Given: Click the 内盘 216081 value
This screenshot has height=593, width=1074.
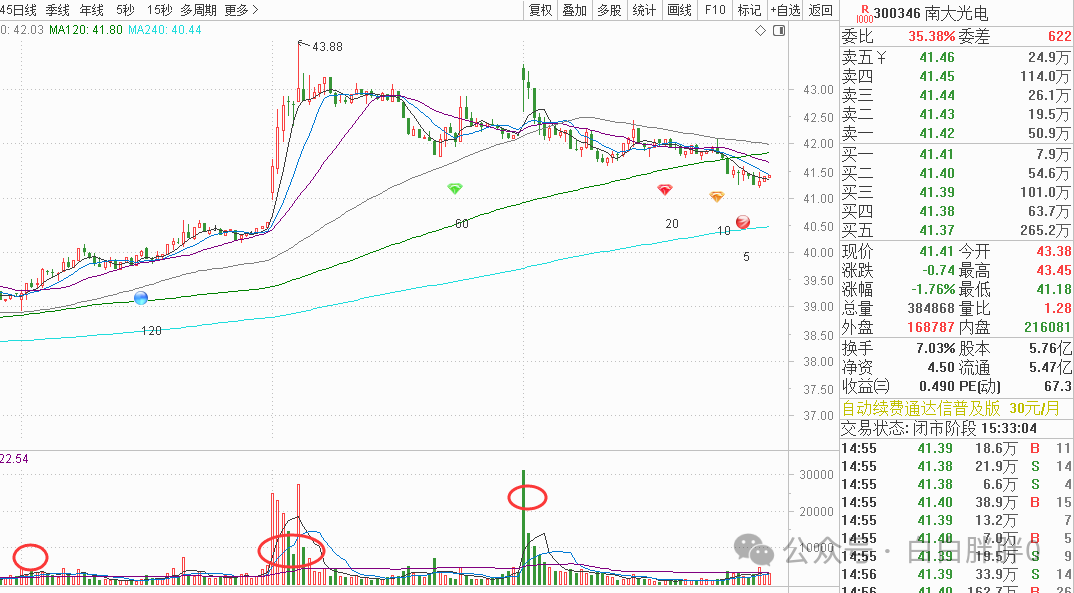Looking at the screenshot, I should pos(1048,328).
